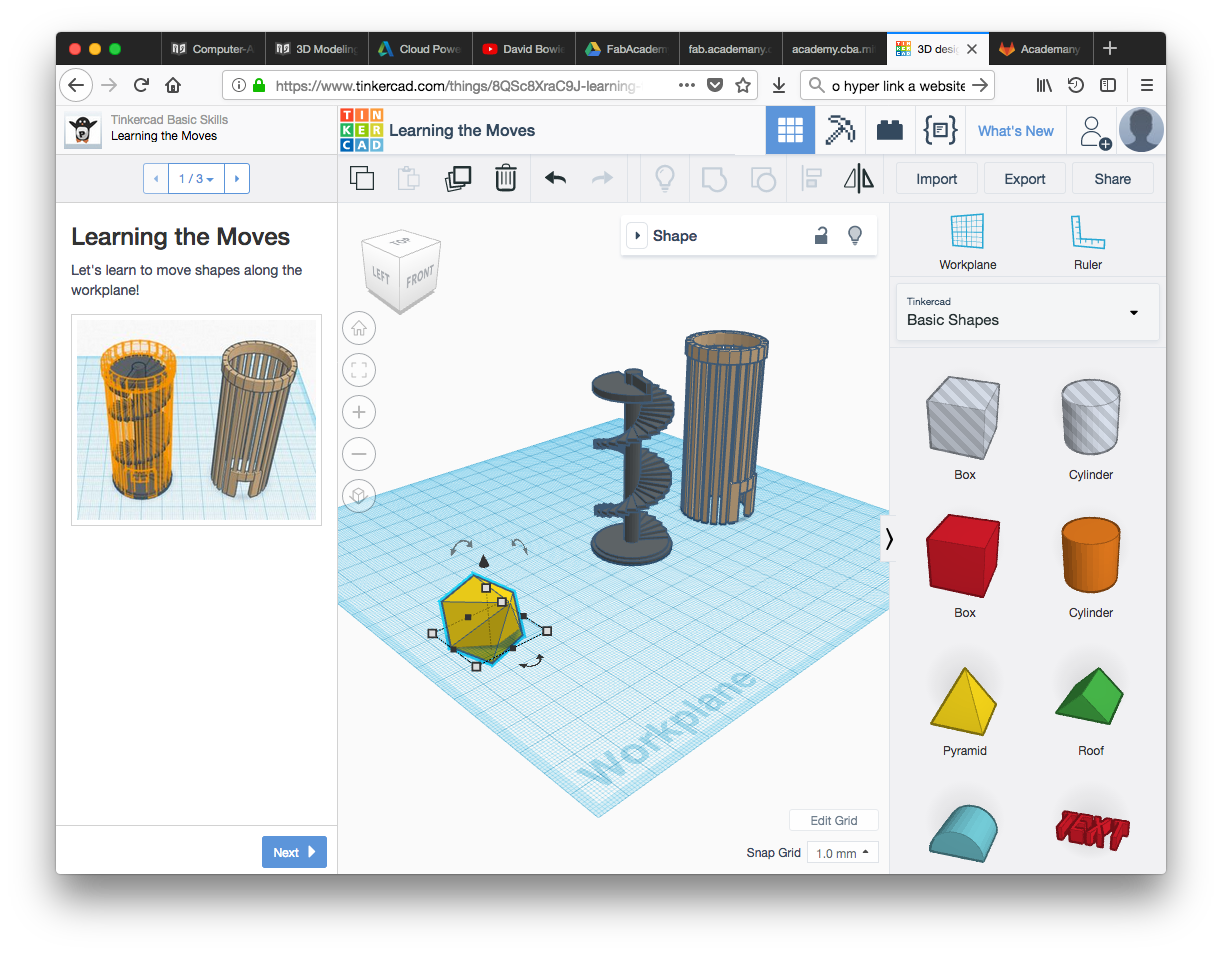This screenshot has height=954, width=1222.
Task: Bookmark this page with the star
Action: click(743, 86)
